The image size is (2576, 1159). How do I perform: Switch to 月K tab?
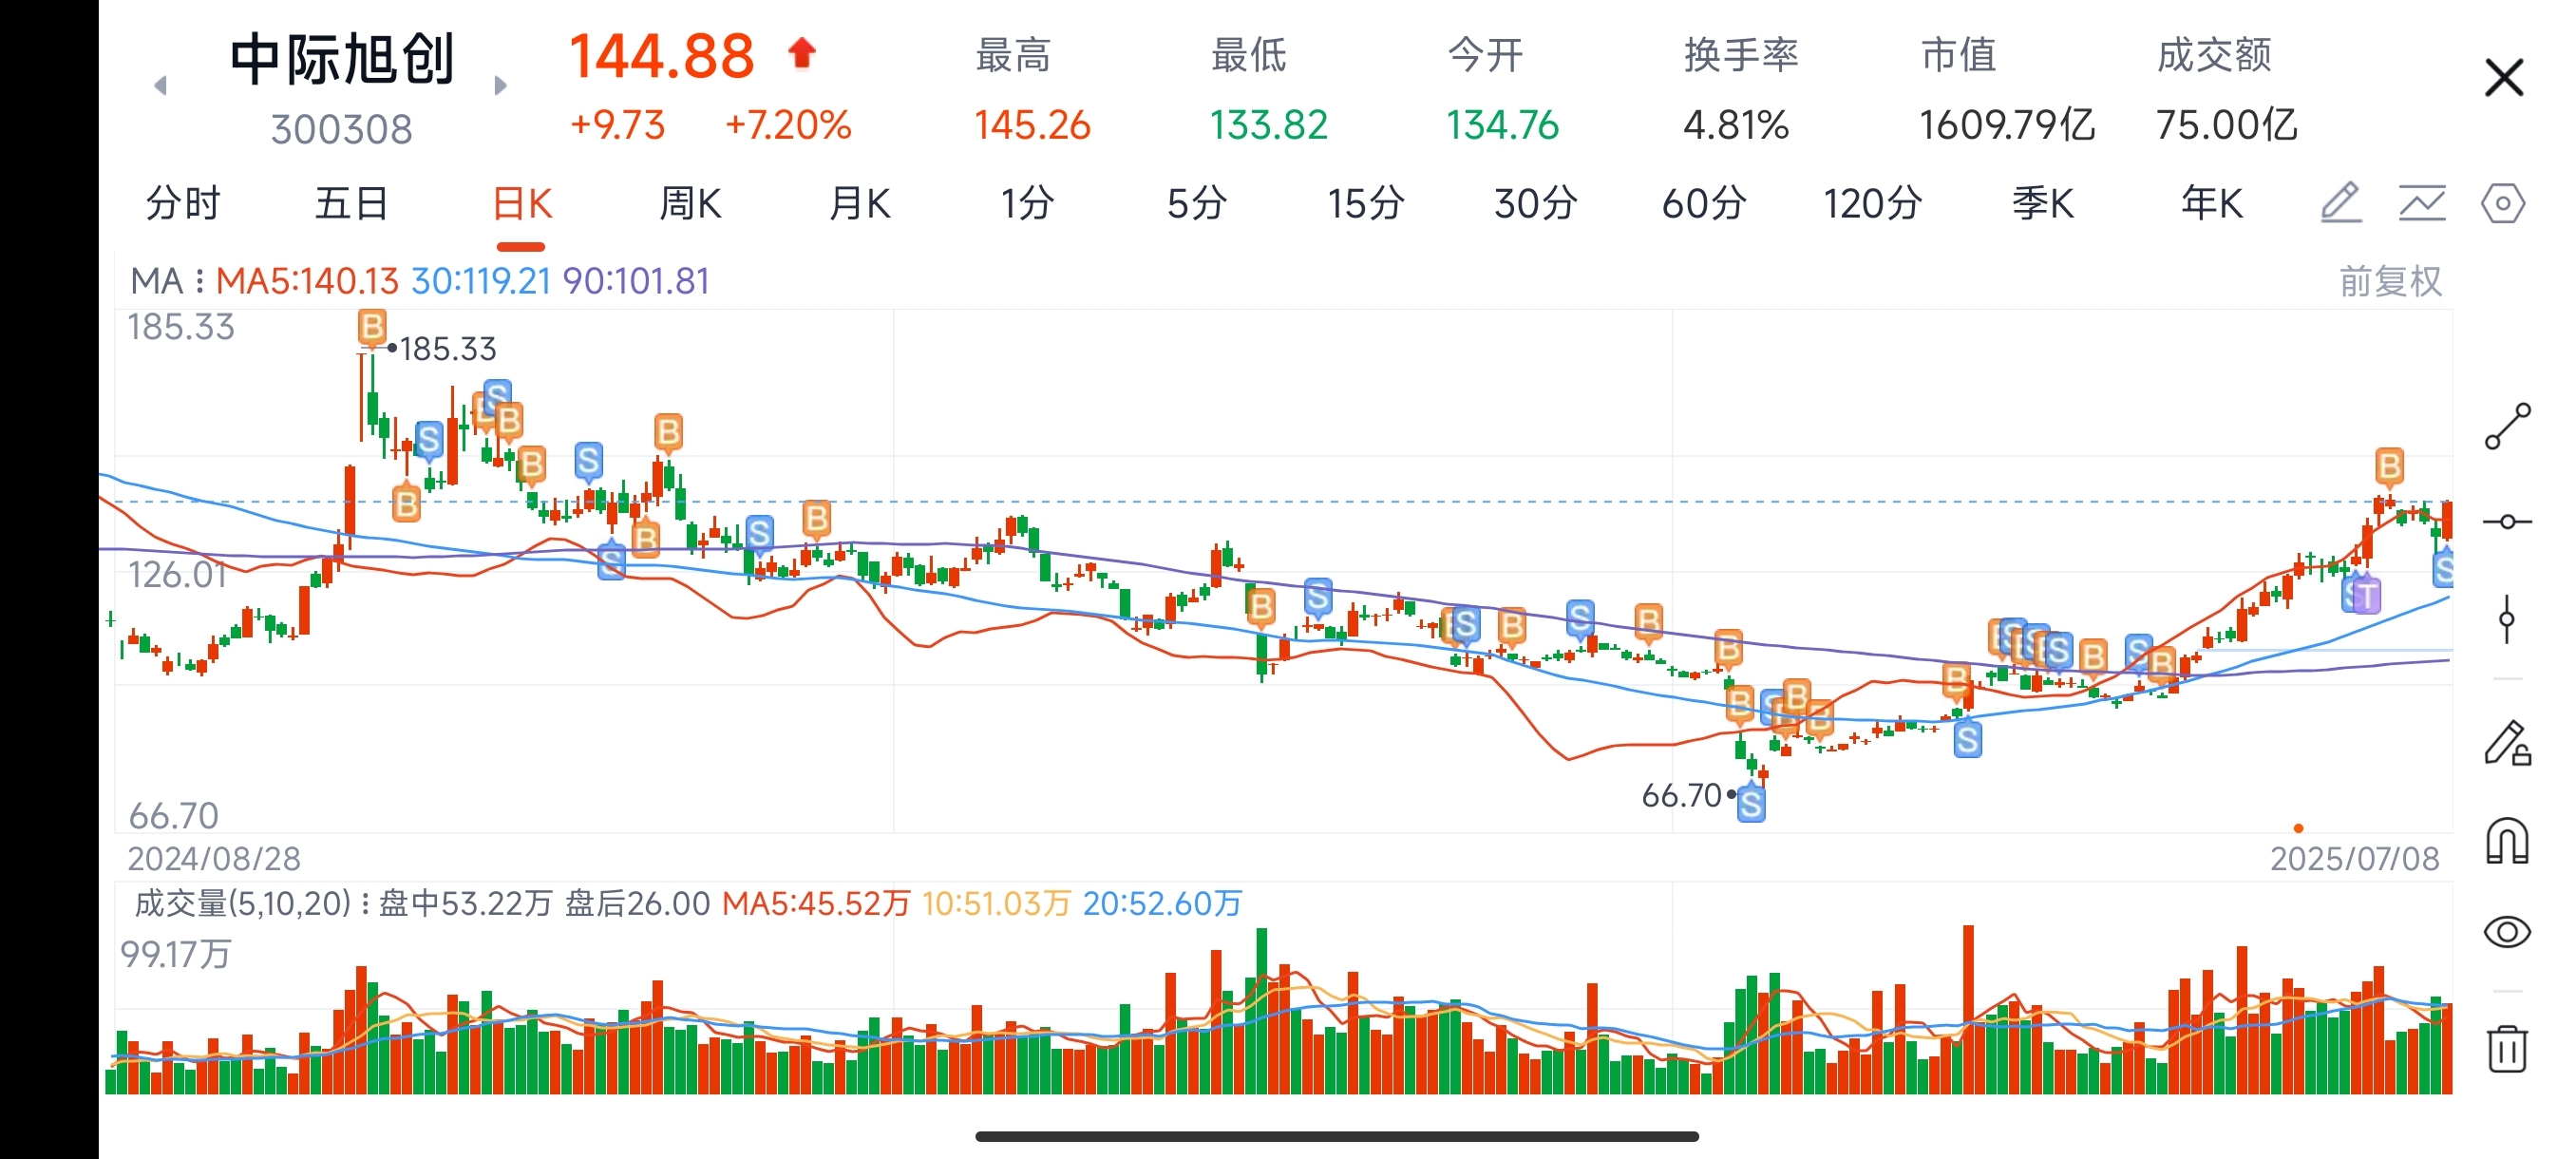pos(860,204)
